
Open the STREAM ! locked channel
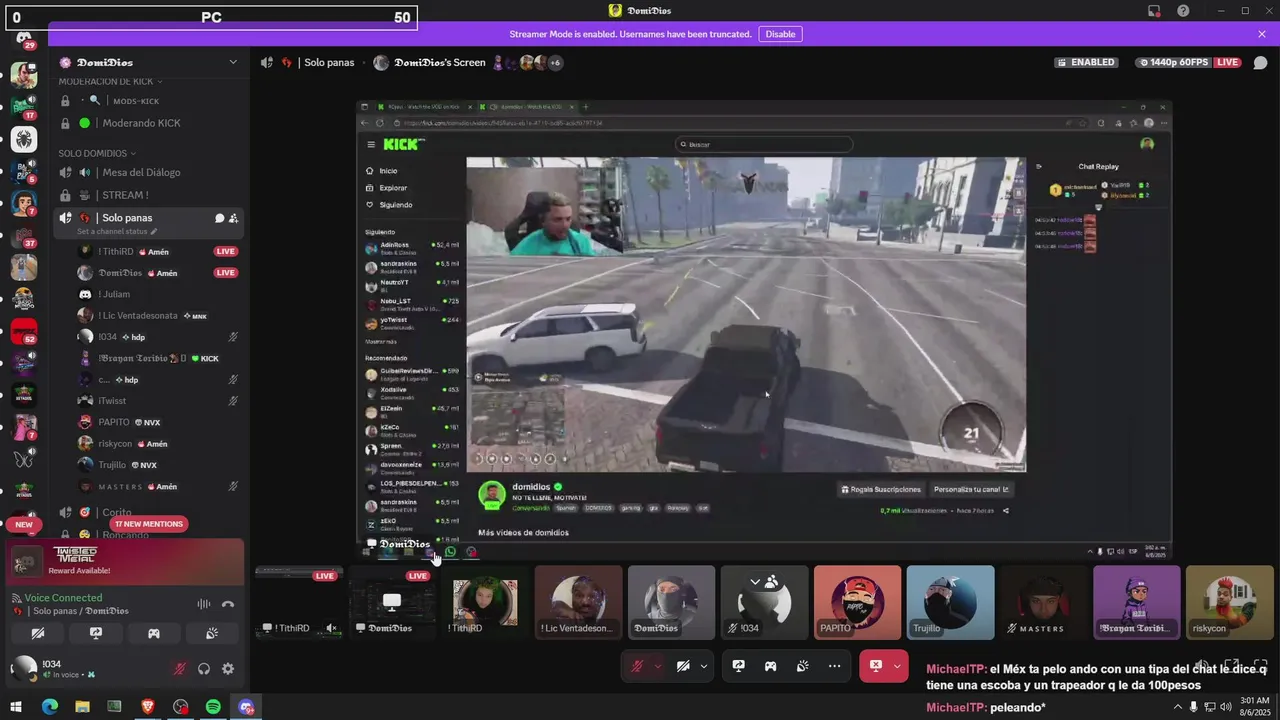click(x=149, y=195)
